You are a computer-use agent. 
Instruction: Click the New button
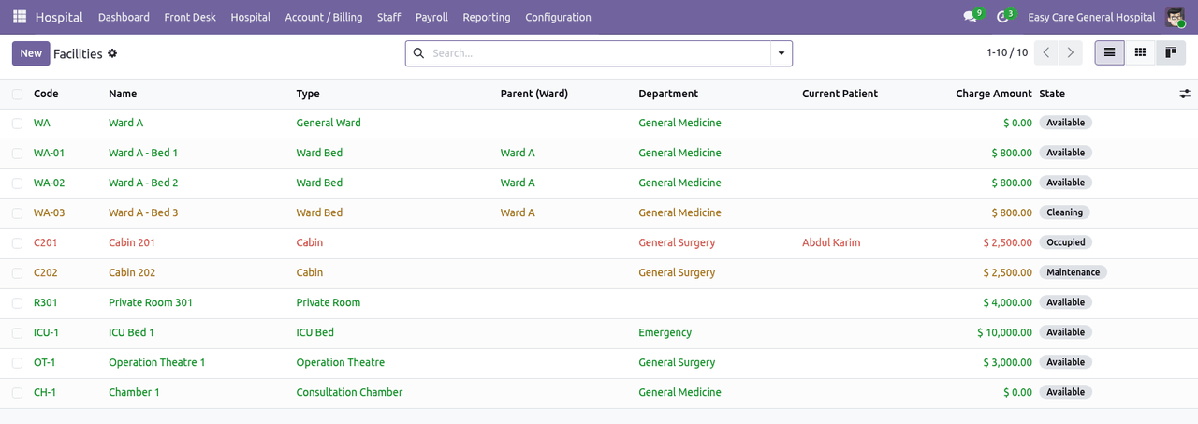tap(31, 53)
